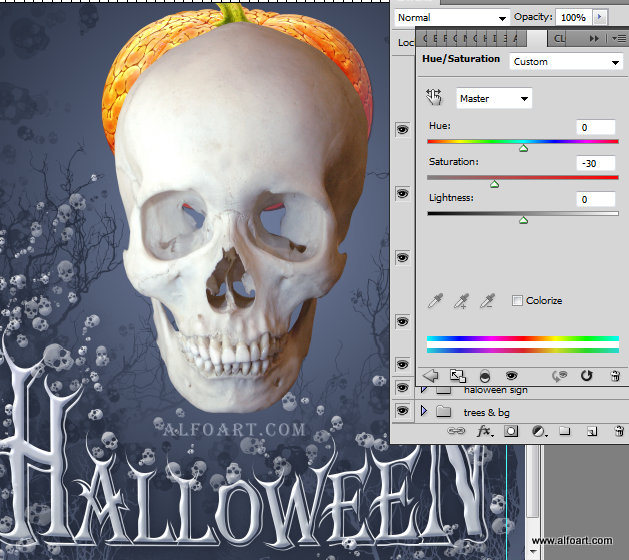Open the Custom preset dropdown
The height and width of the screenshot is (560, 629).
point(565,62)
